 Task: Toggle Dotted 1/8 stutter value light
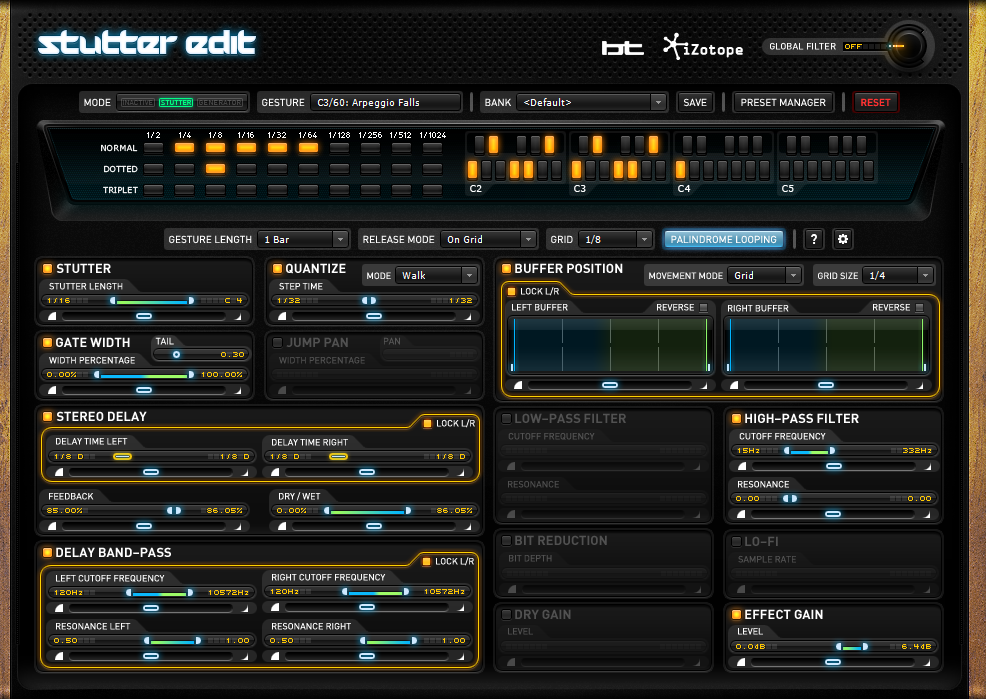pyautogui.click(x=215, y=169)
